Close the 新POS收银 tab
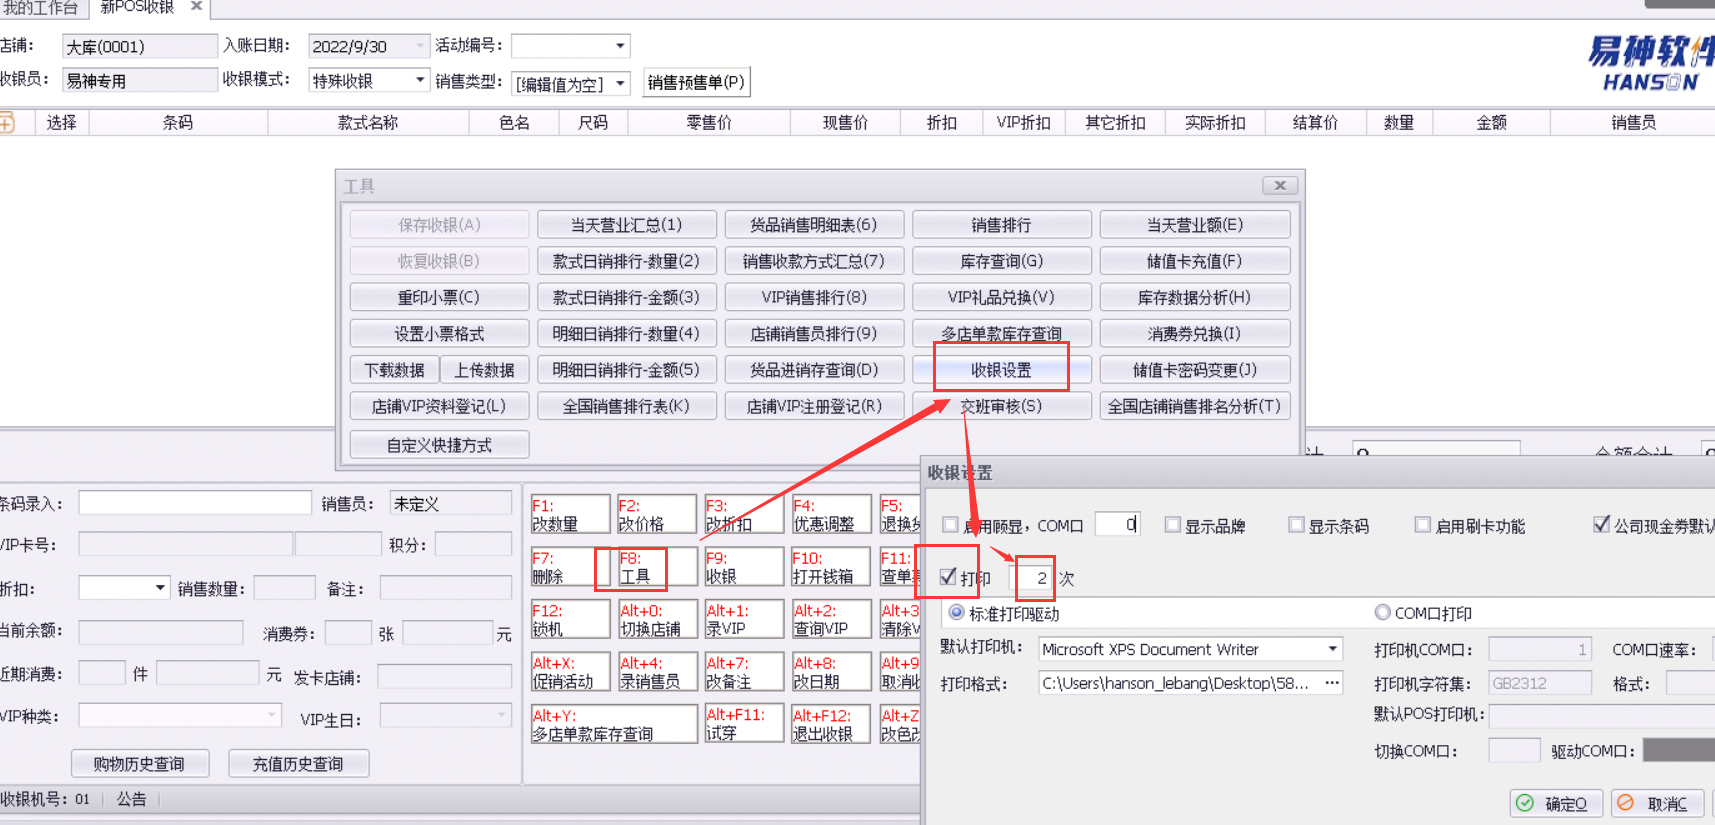1715x825 pixels. [196, 7]
